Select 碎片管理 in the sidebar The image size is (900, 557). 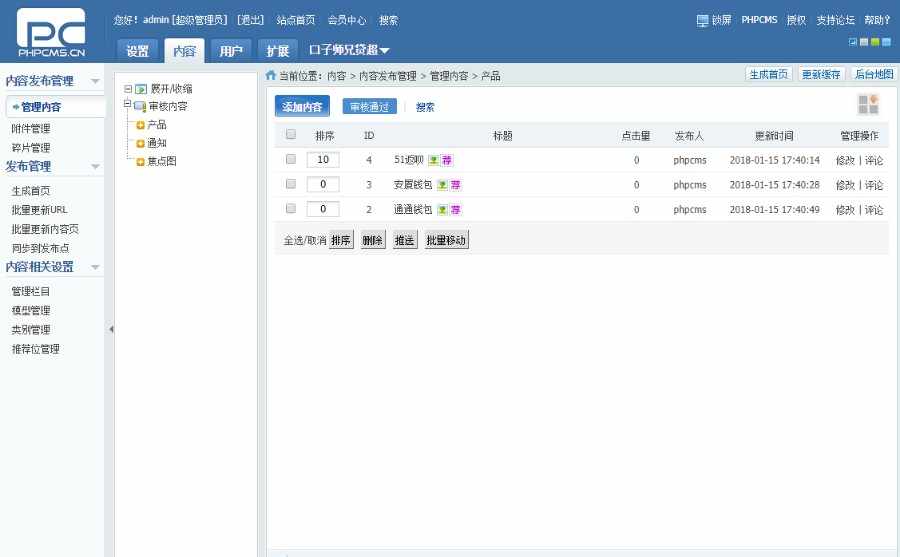pos(31,148)
